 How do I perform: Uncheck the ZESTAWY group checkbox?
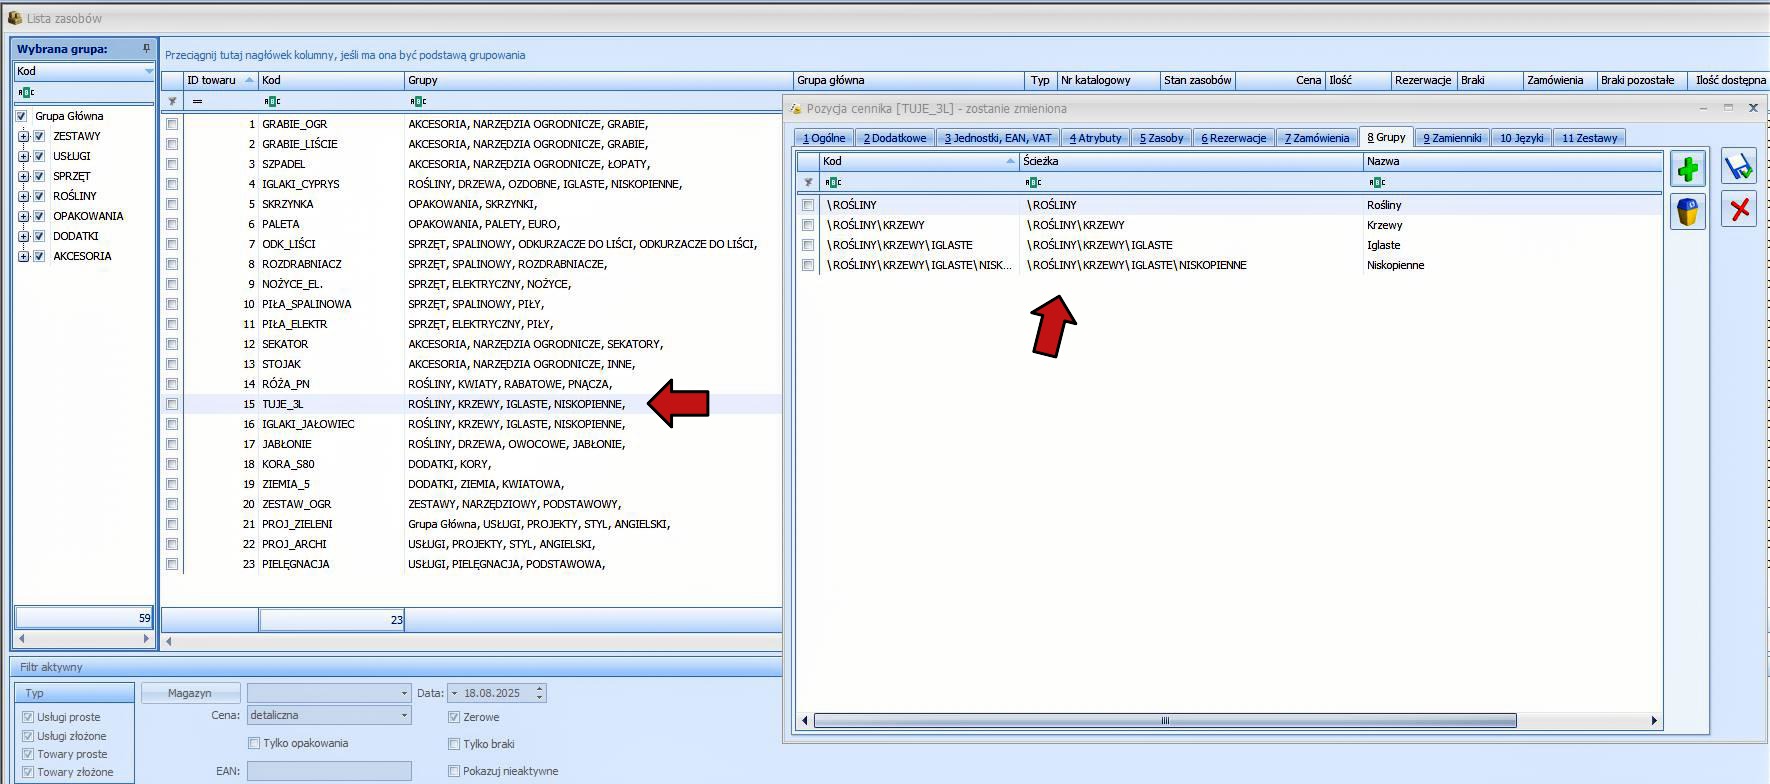(x=39, y=136)
